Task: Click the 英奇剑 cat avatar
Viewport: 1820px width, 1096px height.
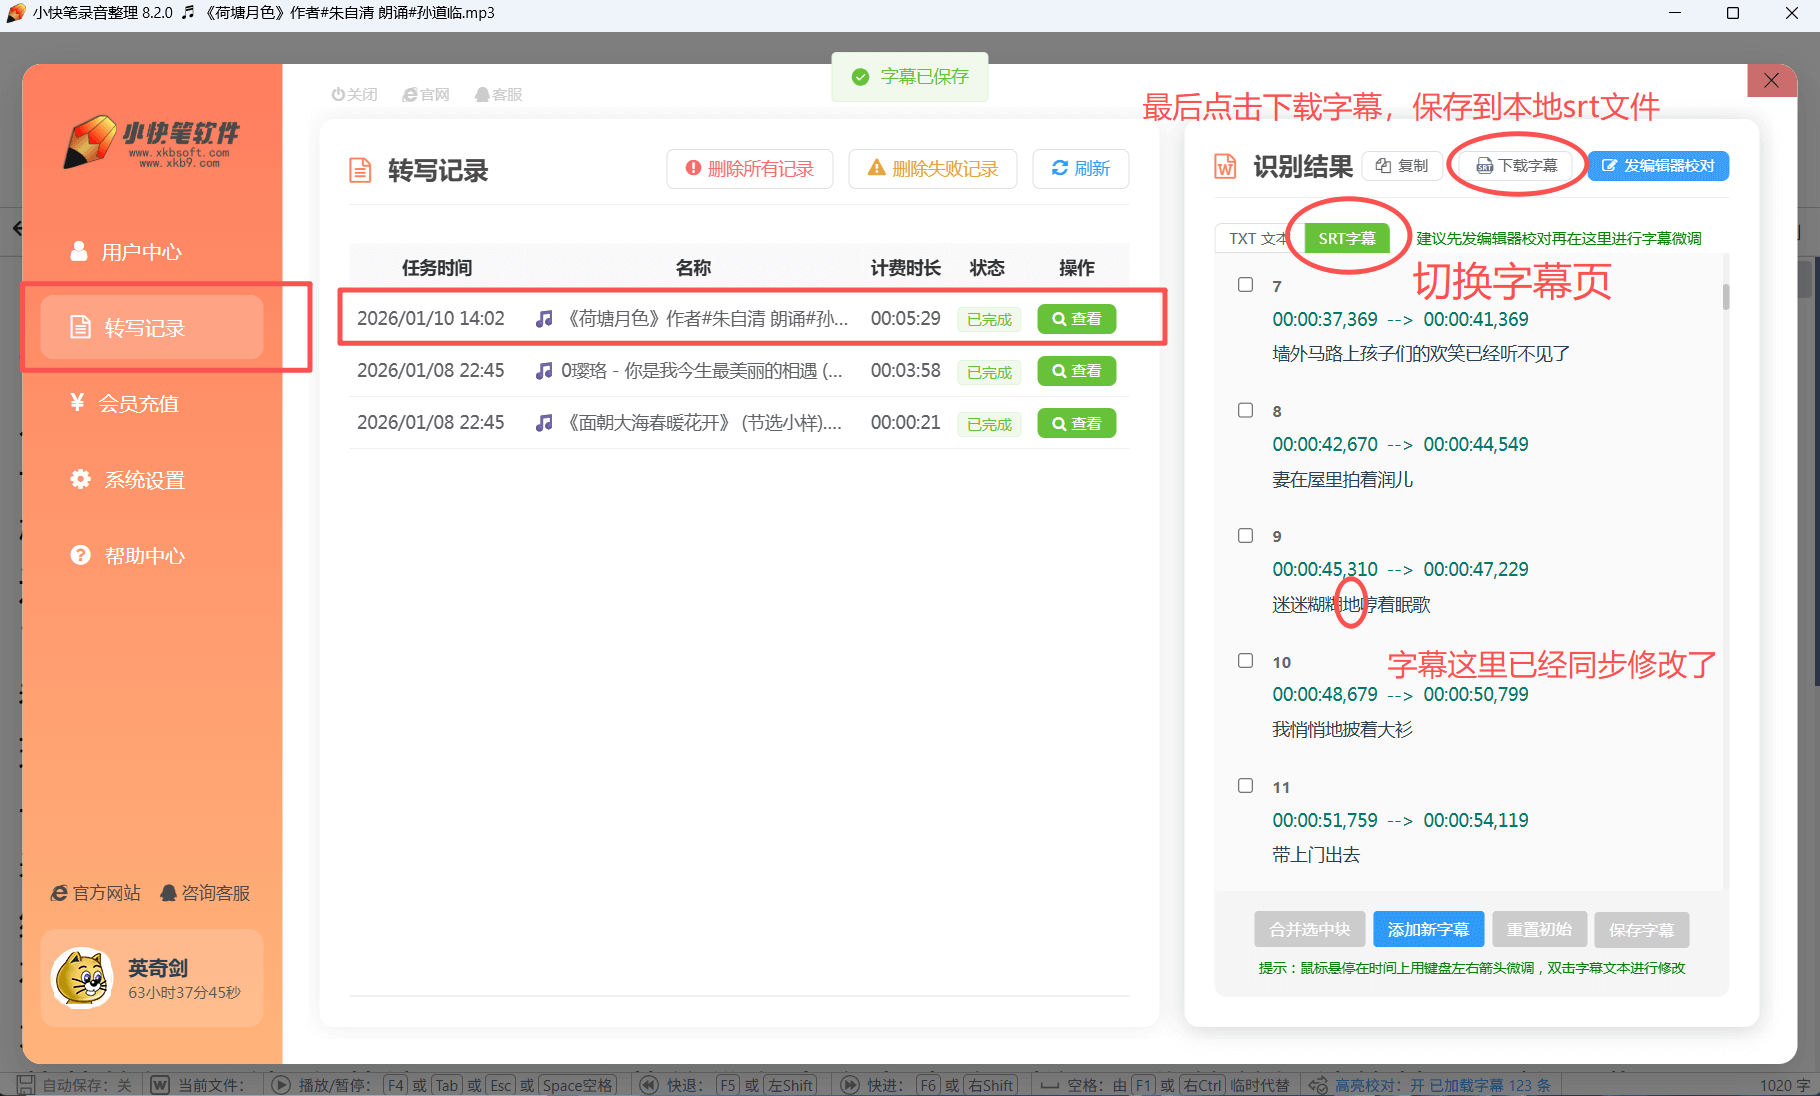Action: pyautogui.click(x=83, y=978)
